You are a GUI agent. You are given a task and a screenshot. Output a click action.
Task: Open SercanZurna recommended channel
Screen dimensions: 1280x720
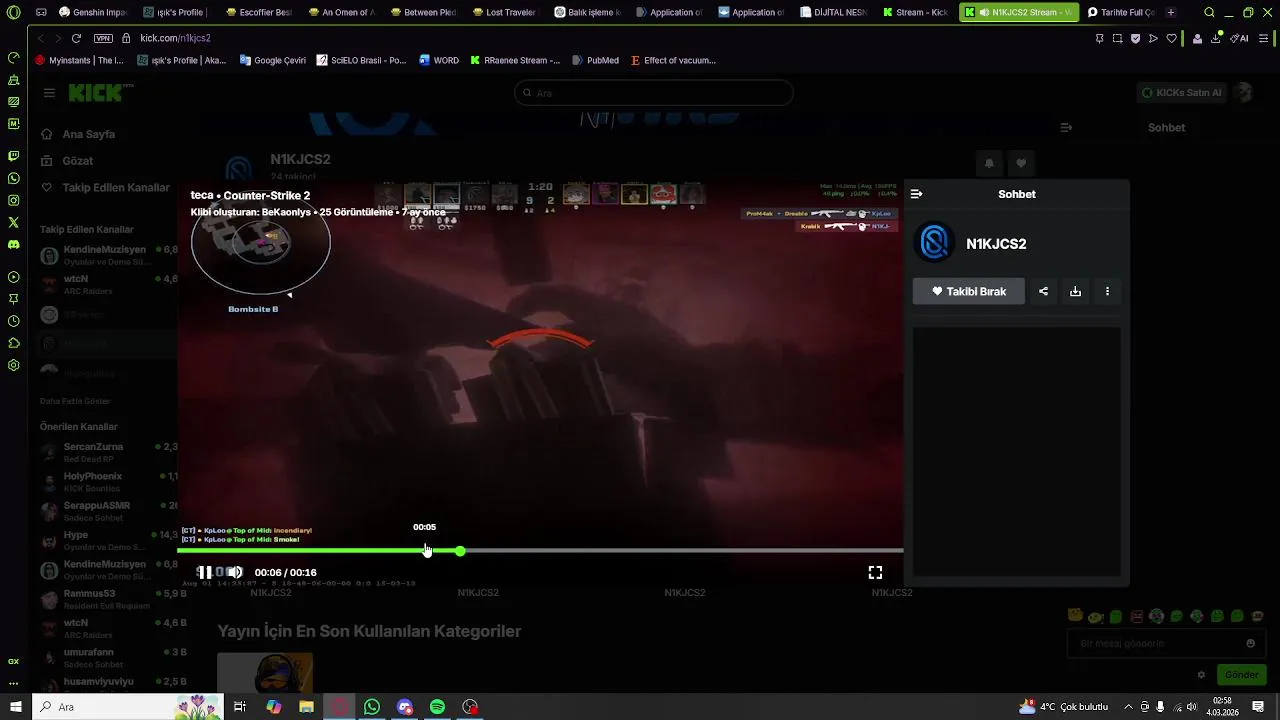pyautogui.click(x=108, y=452)
